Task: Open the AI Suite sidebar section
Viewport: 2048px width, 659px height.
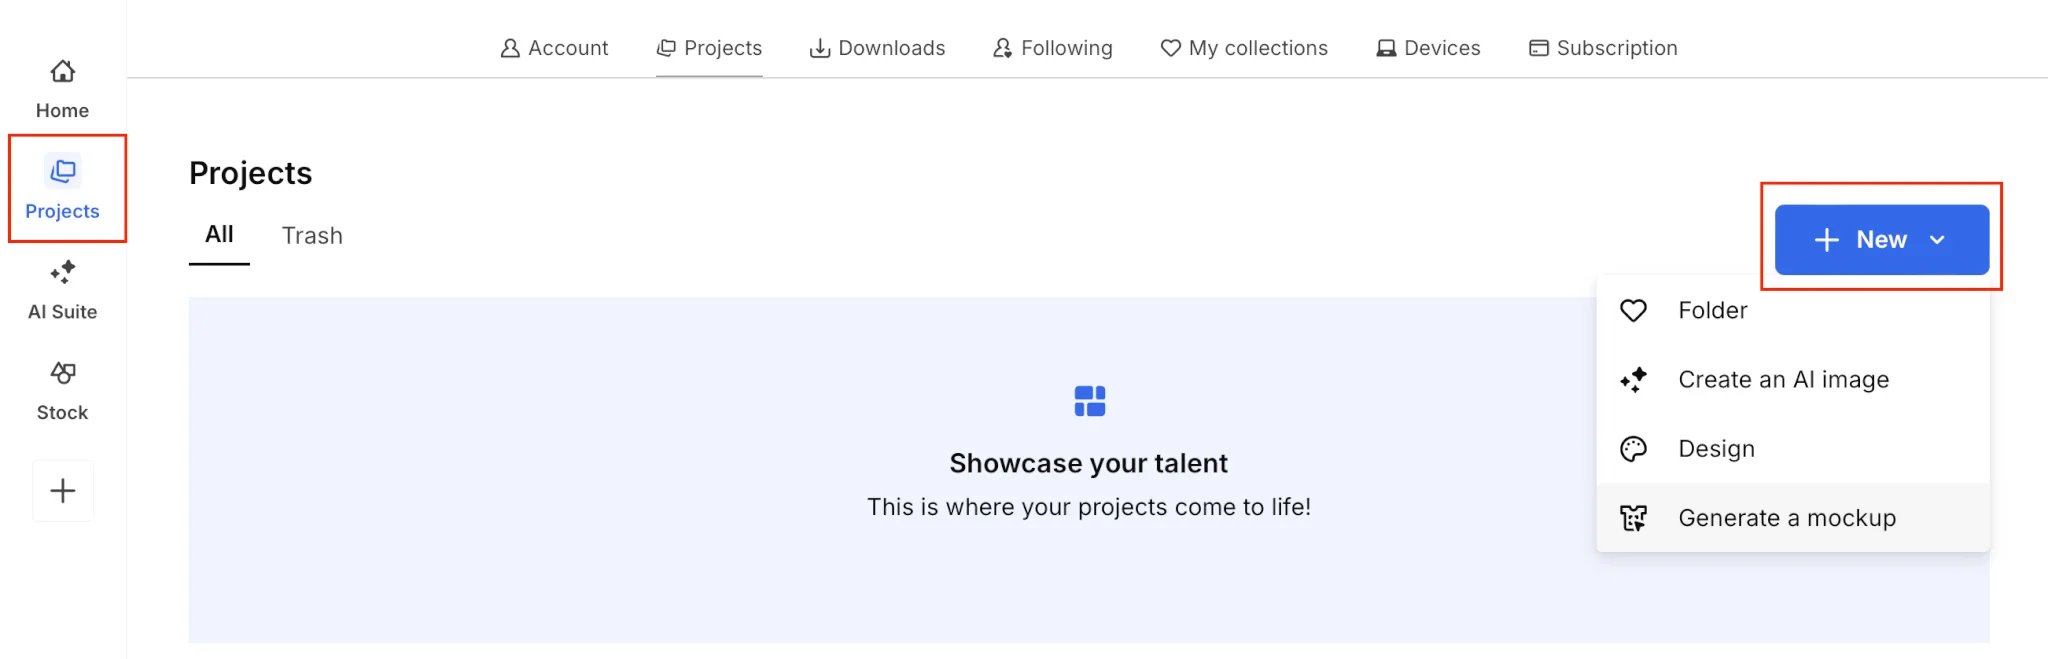Action: tap(62, 290)
